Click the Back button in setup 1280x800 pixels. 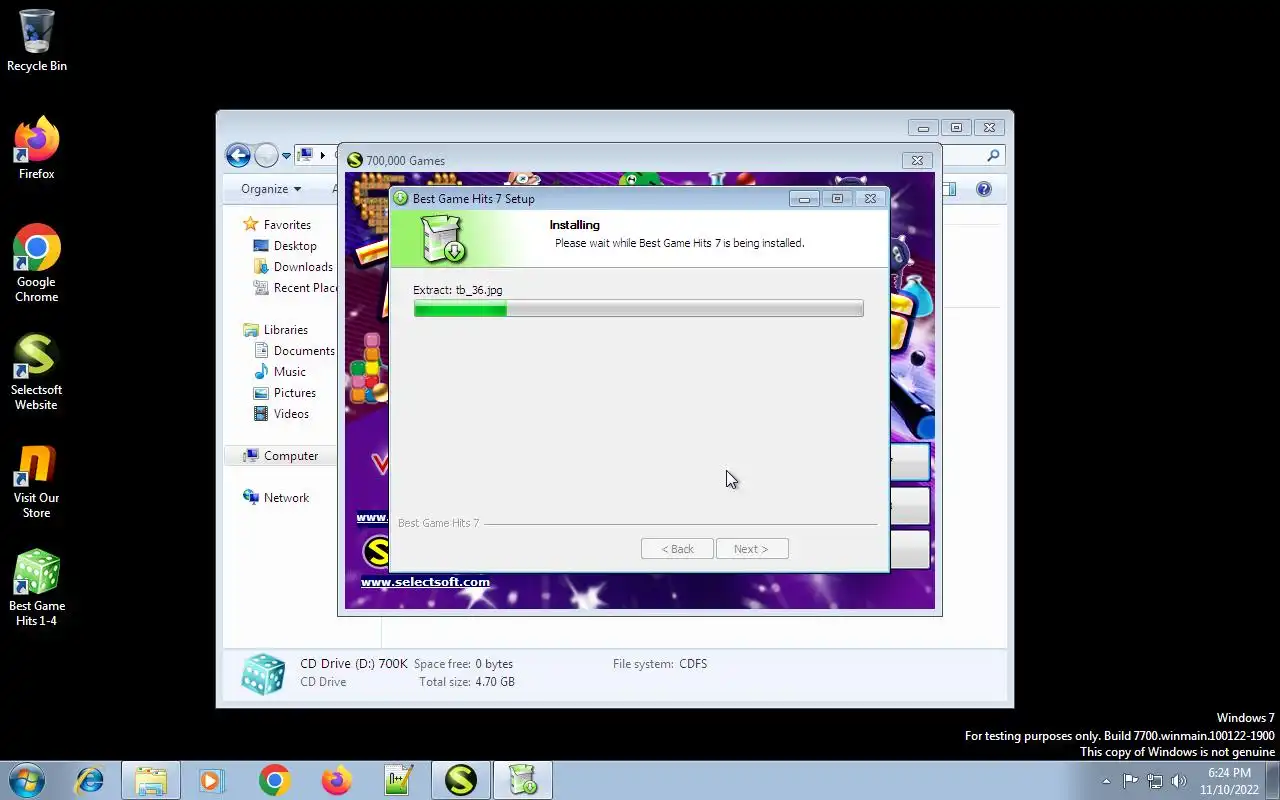(677, 549)
